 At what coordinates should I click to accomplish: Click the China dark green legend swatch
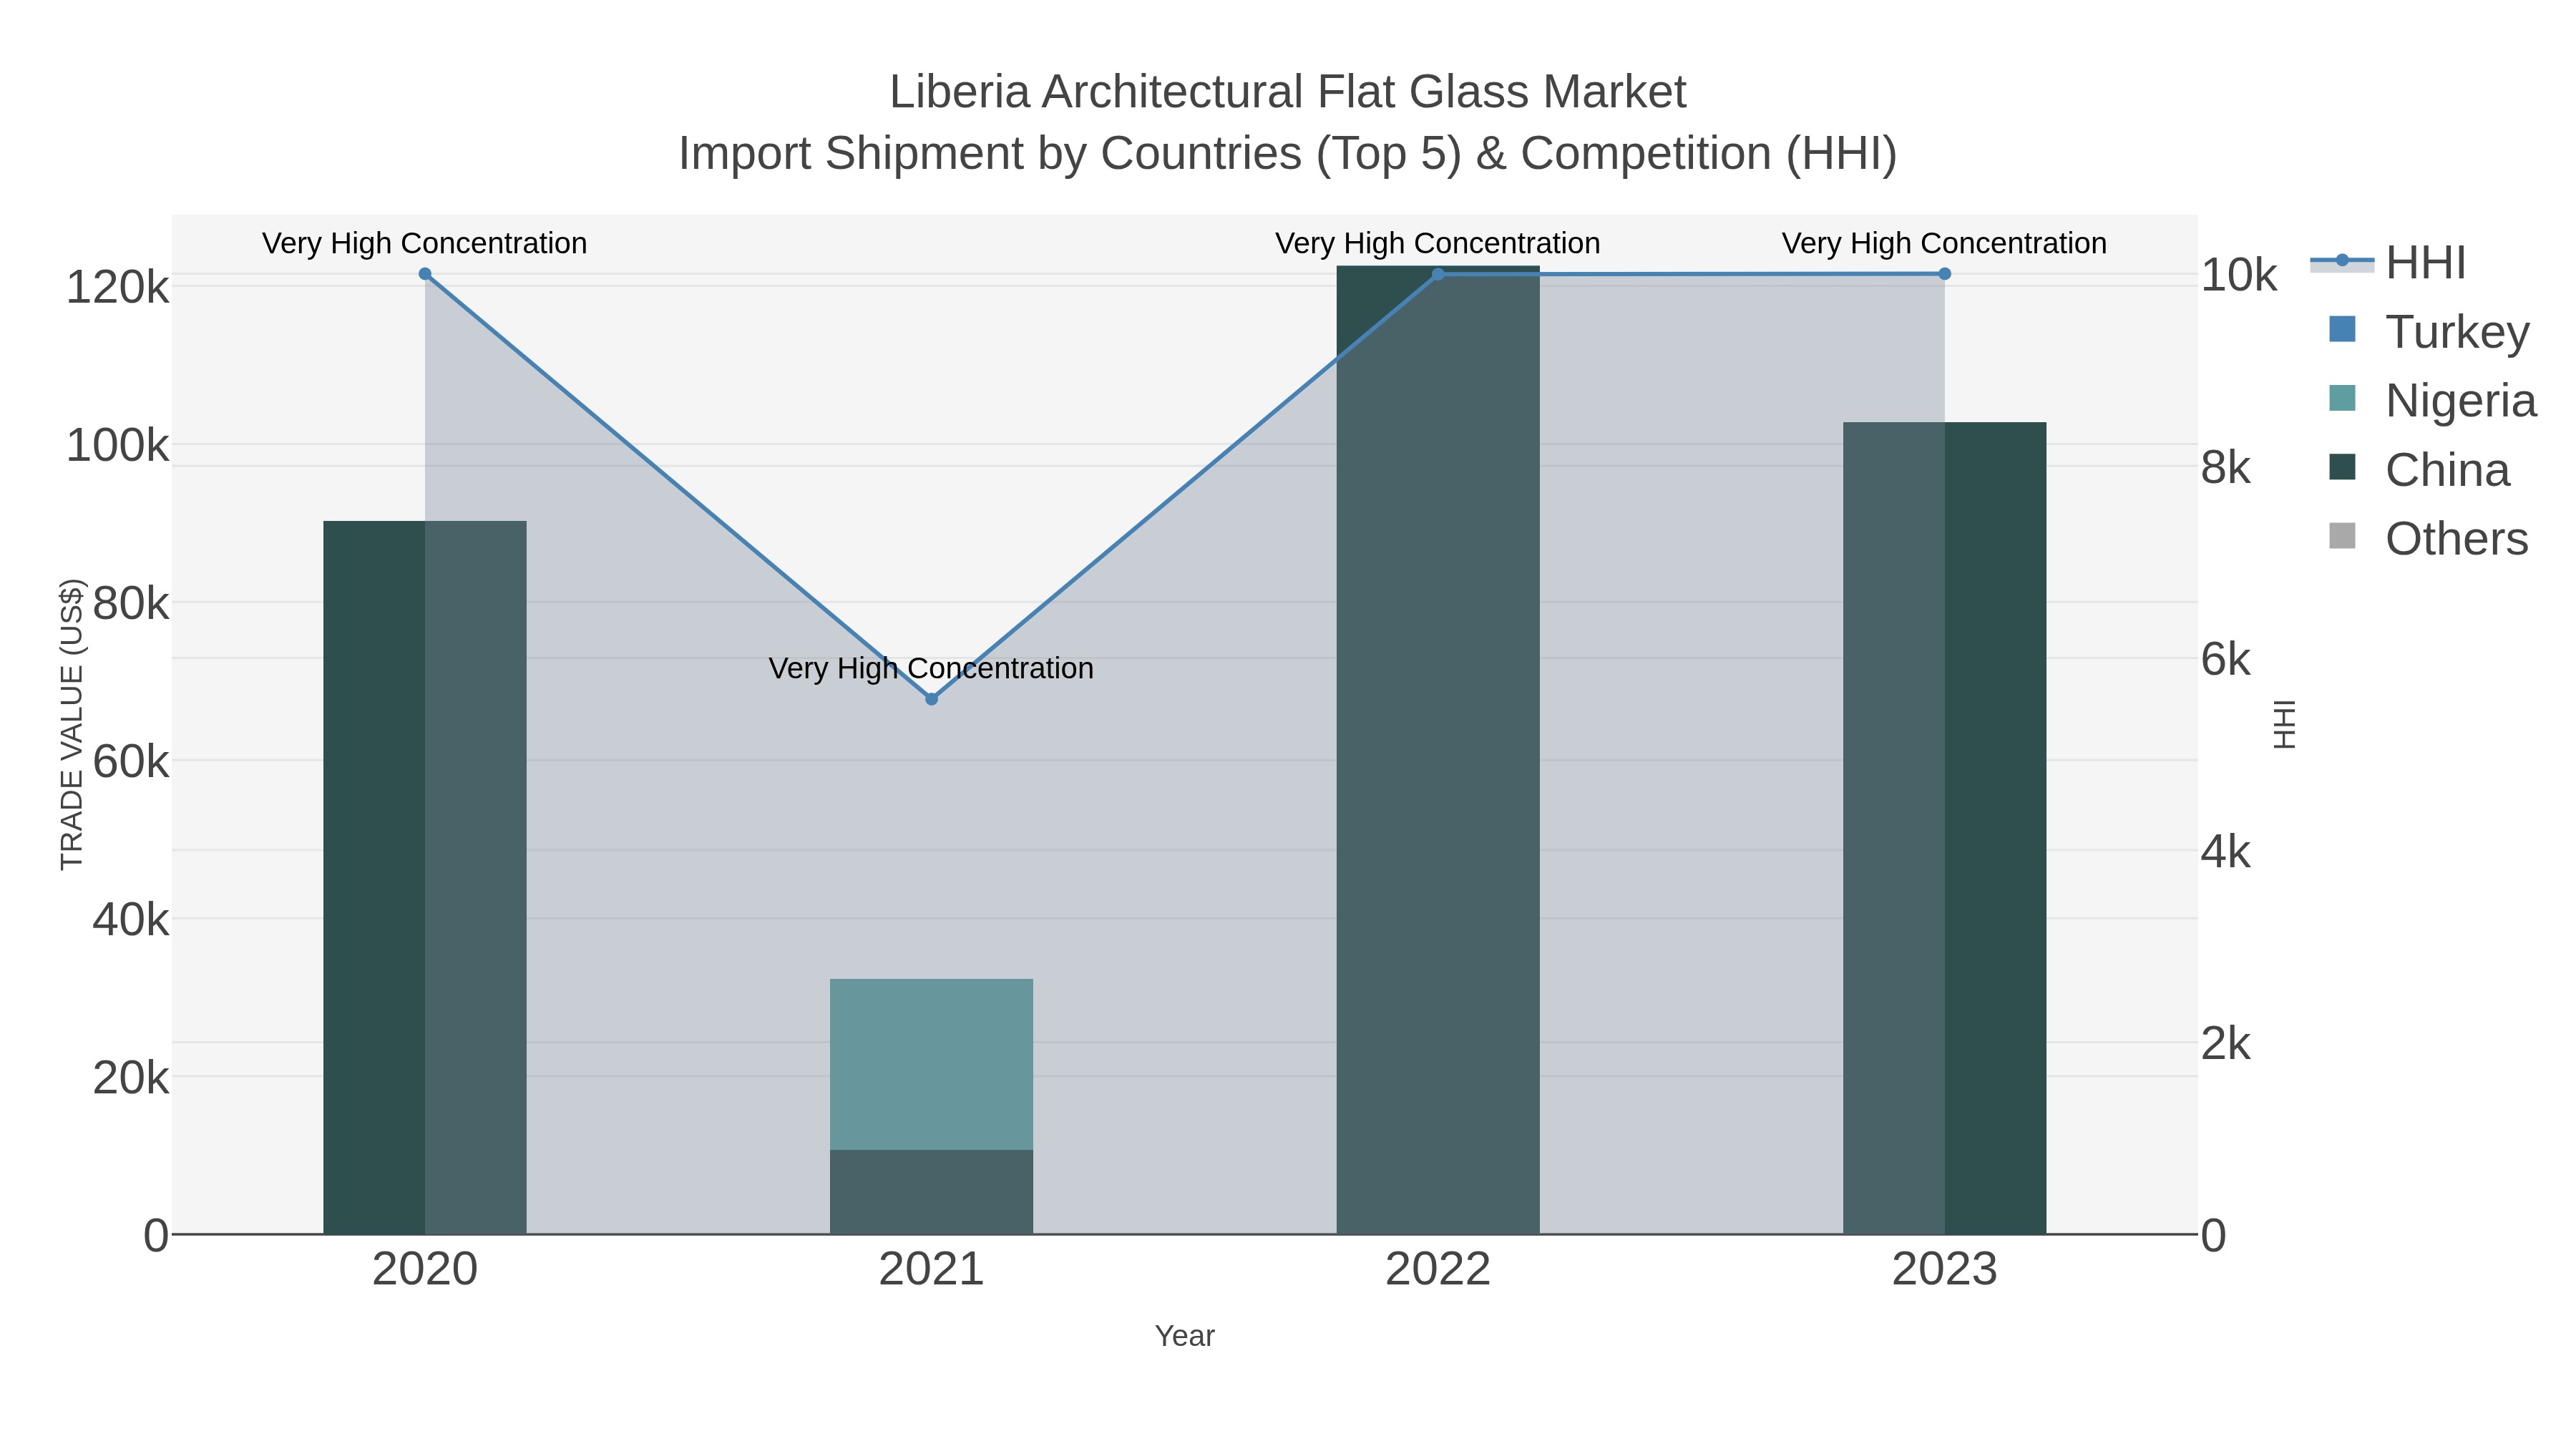point(2342,467)
